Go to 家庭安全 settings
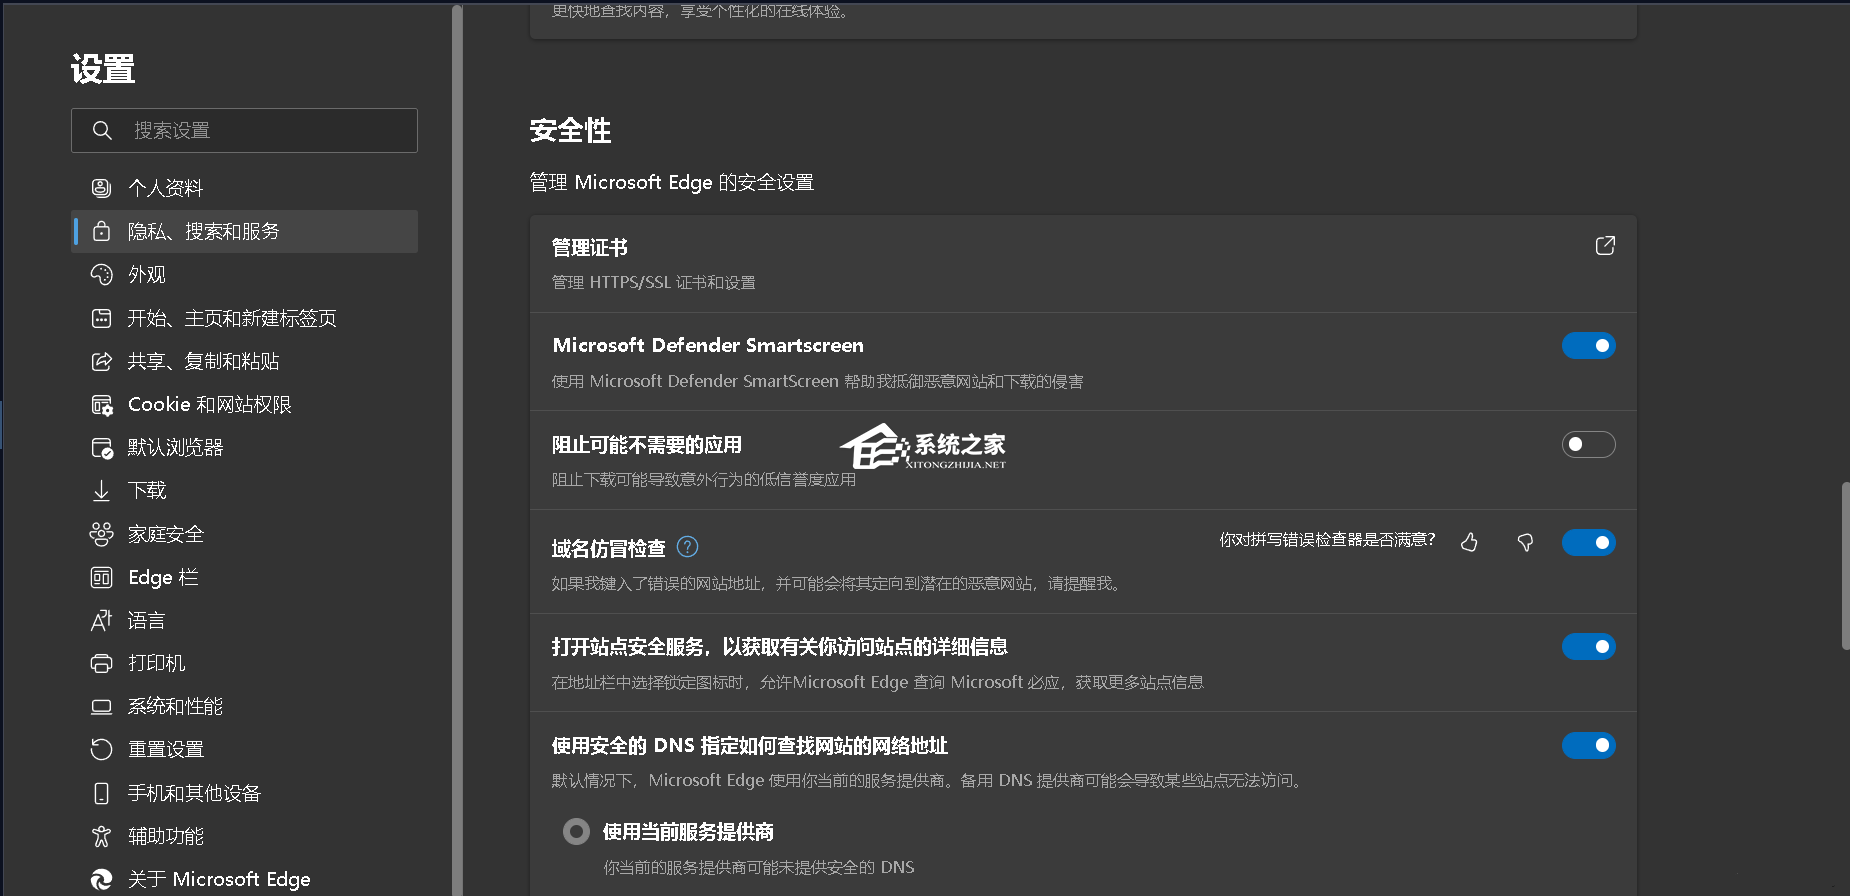1850x896 pixels. (x=245, y=534)
